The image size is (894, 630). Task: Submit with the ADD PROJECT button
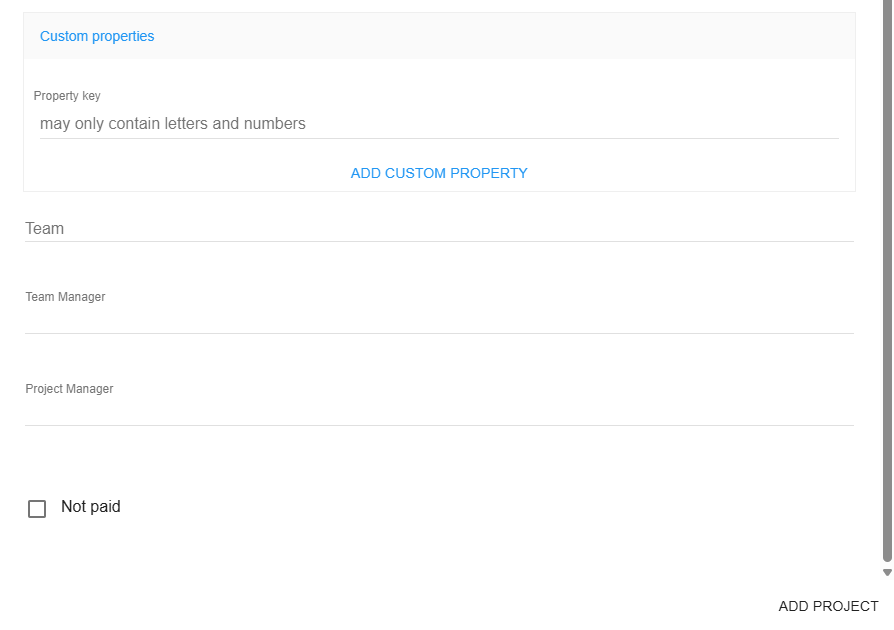828,606
